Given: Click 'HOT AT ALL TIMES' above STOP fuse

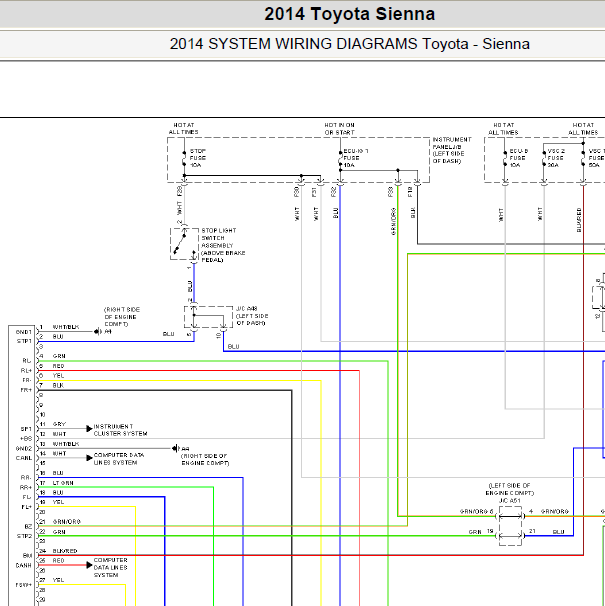Looking at the screenshot, I should [184, 129].
